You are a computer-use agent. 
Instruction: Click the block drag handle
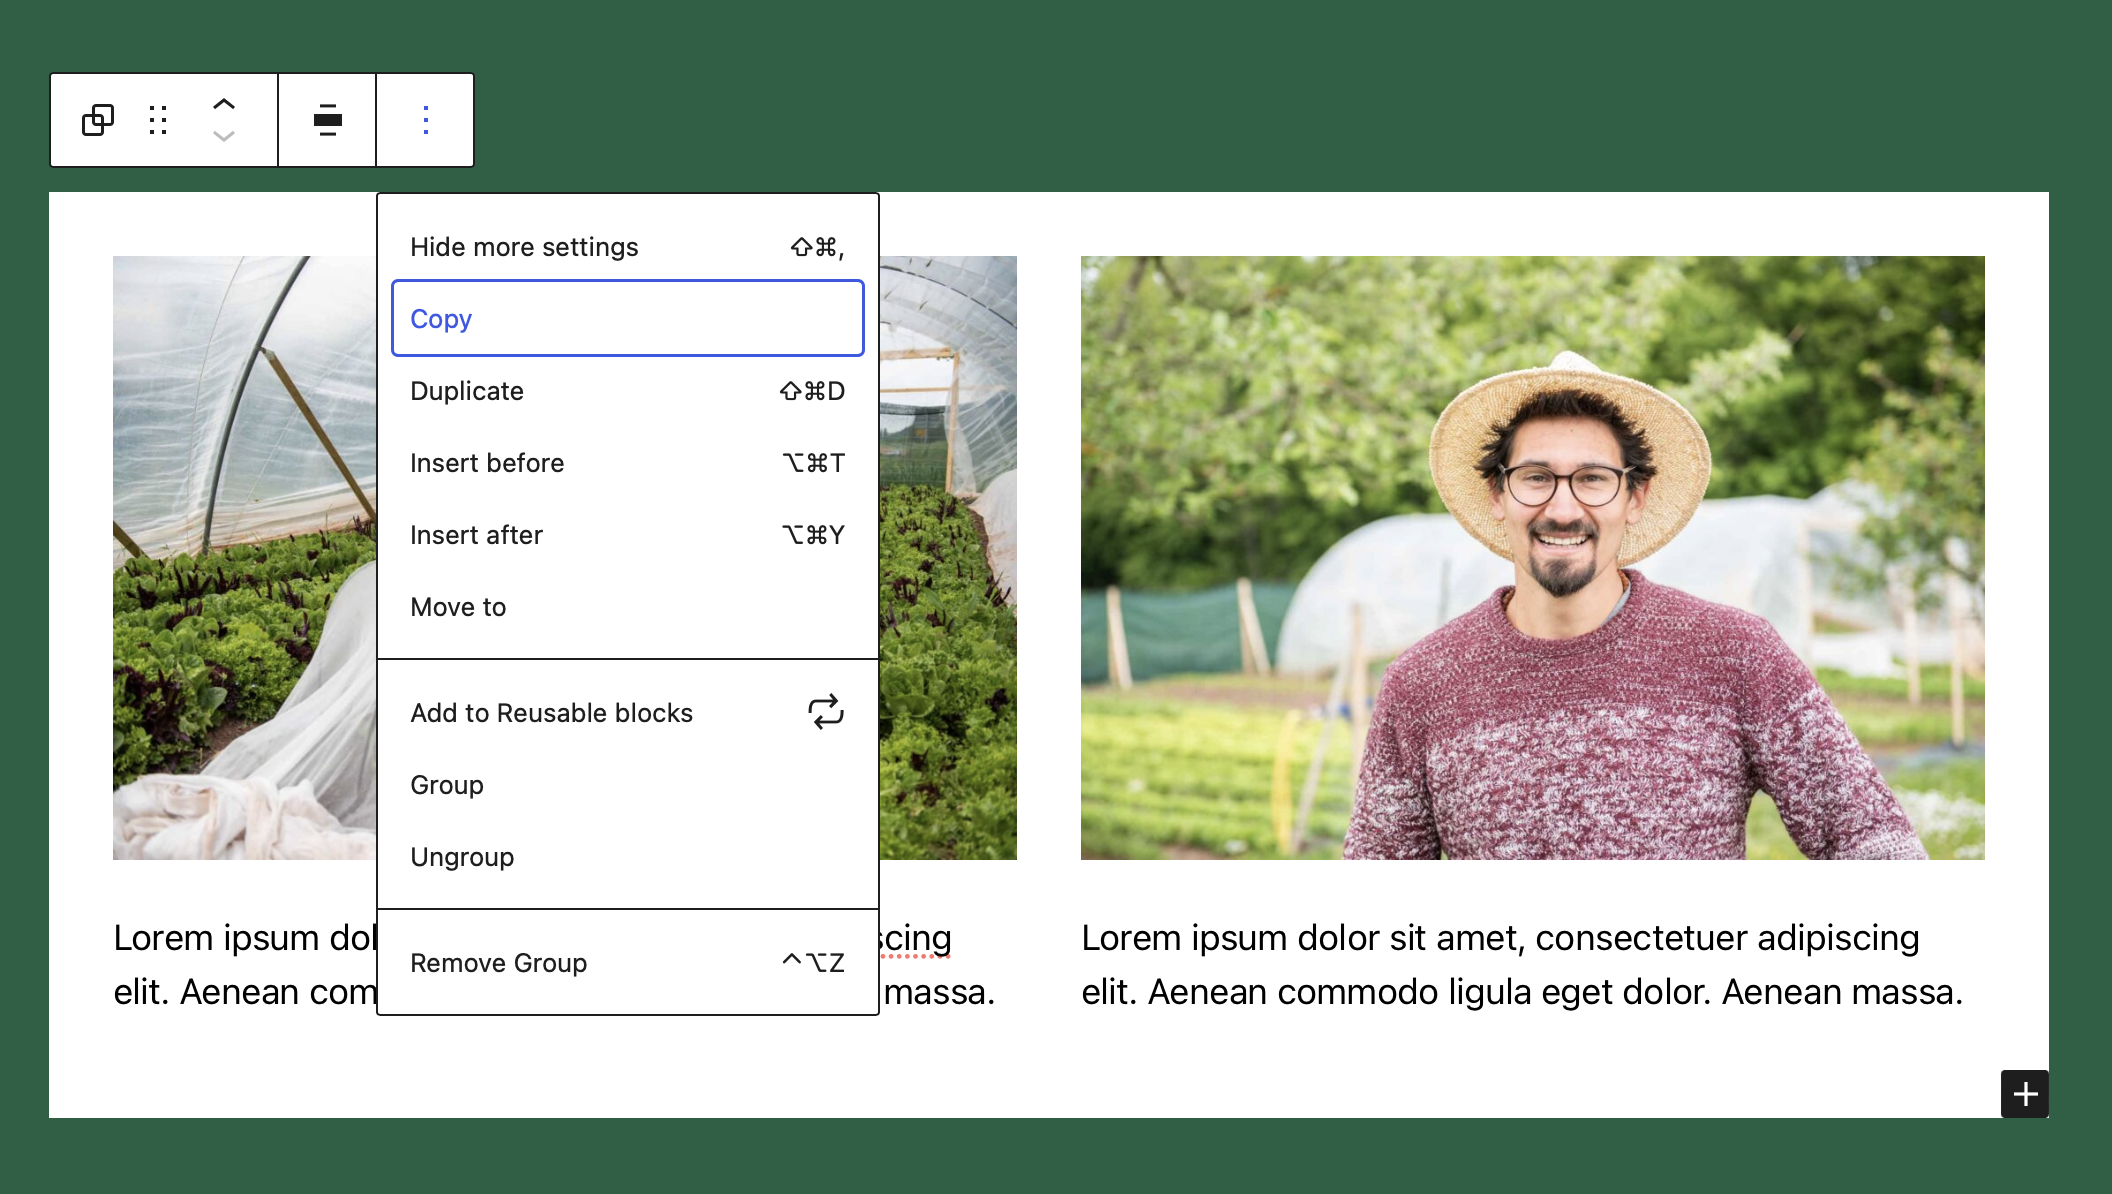[x=157, y=120]
